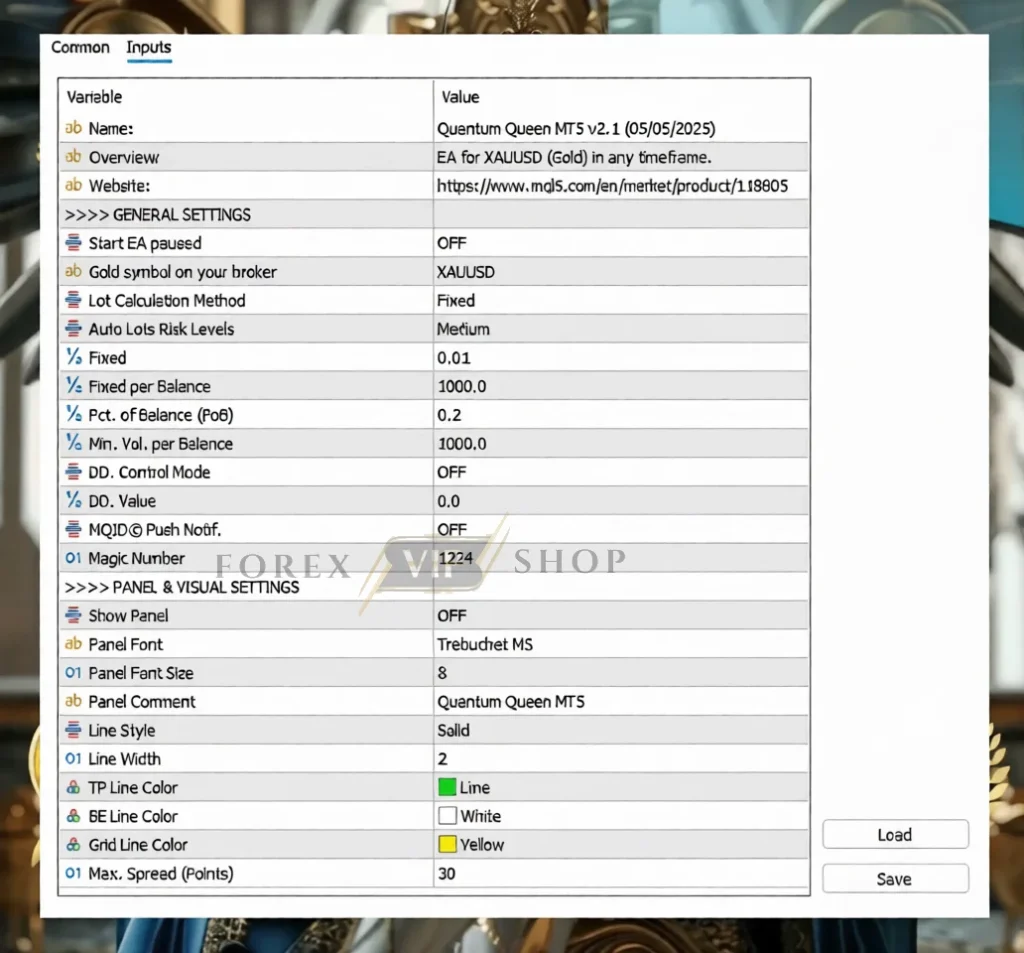1024x953 pixels.
Task: Select the Inputs tab
Action: point(149,47)
